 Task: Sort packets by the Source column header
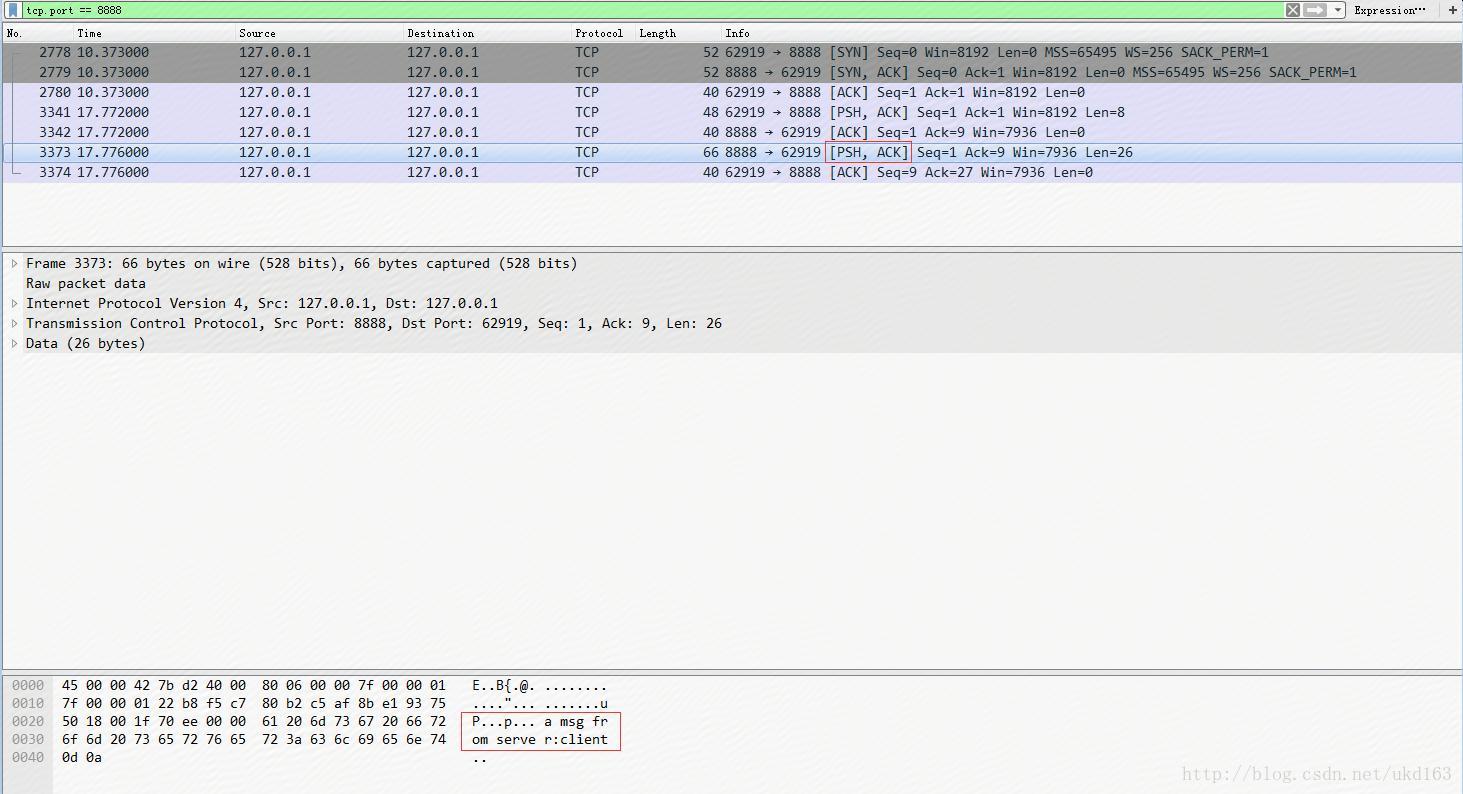click(319, 33)
